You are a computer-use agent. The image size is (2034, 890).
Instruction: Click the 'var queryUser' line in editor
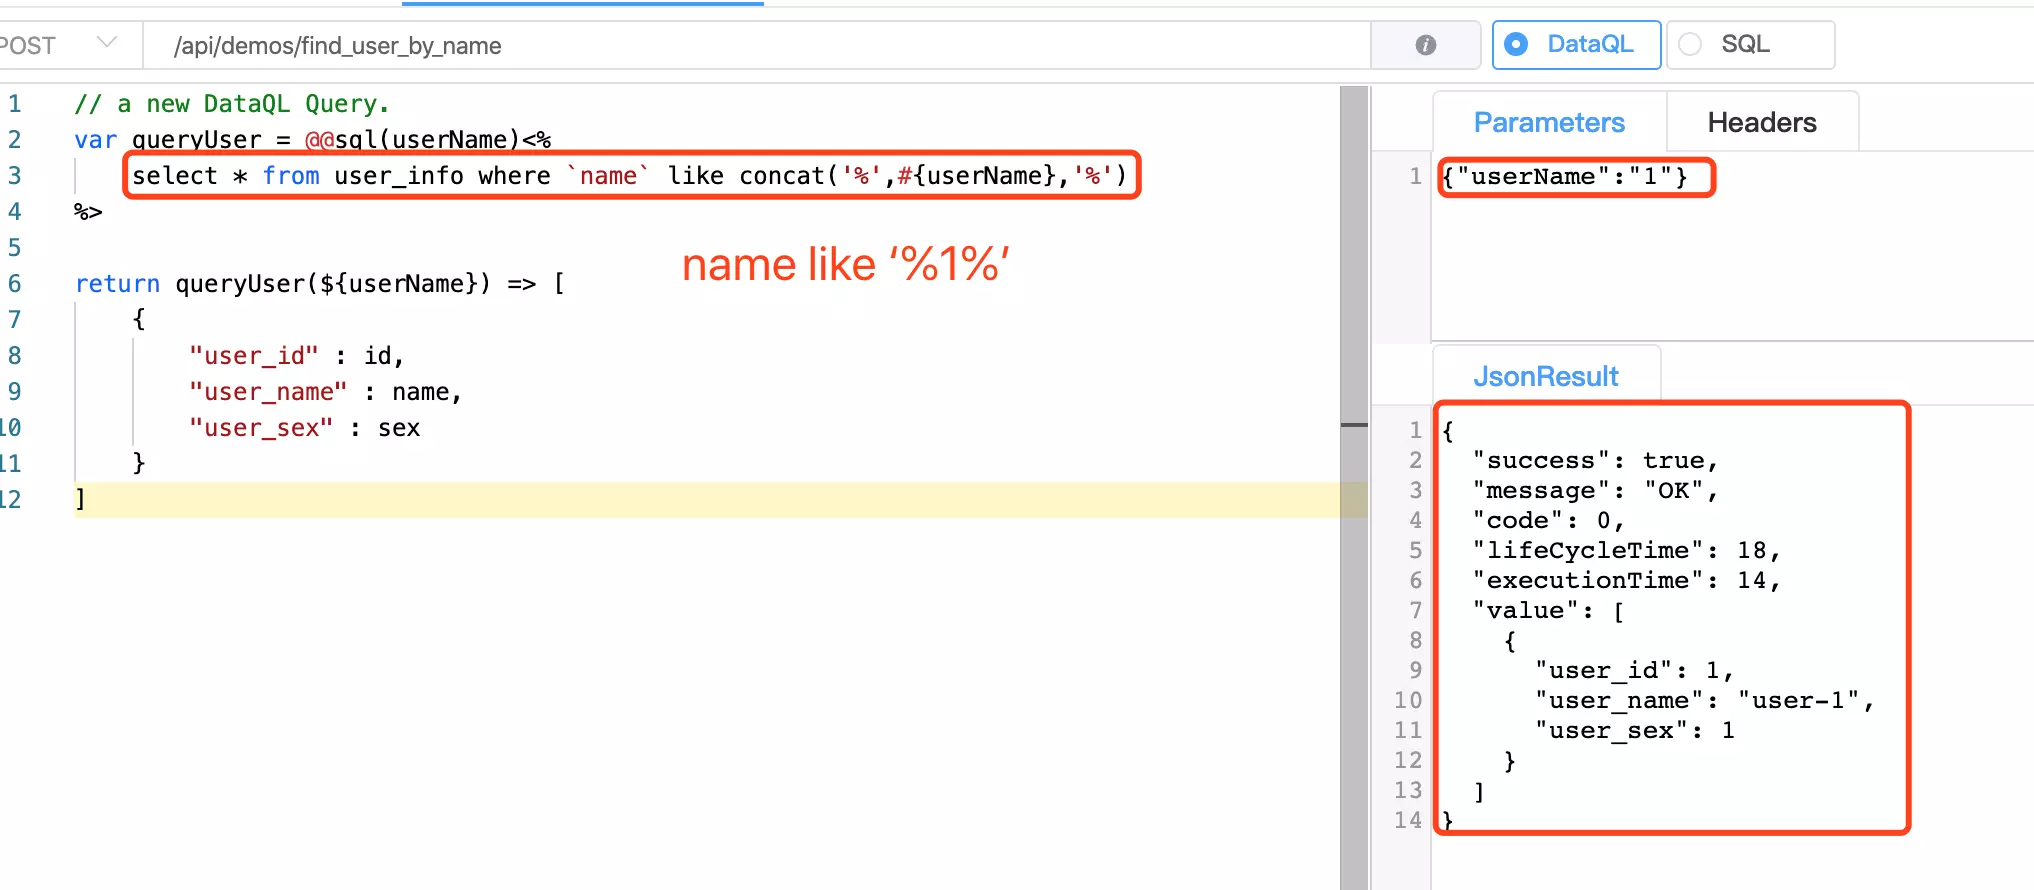[x=312, y=140]
